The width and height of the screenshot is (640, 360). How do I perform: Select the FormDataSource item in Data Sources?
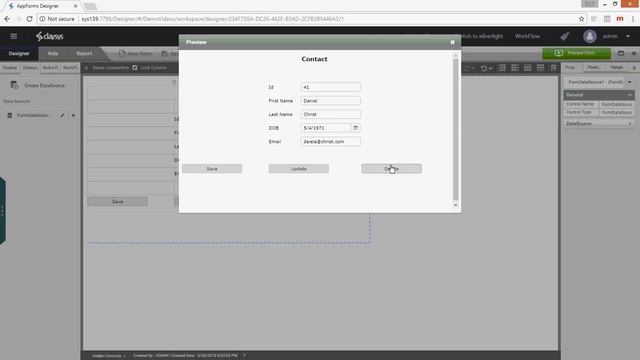(33, 116)
